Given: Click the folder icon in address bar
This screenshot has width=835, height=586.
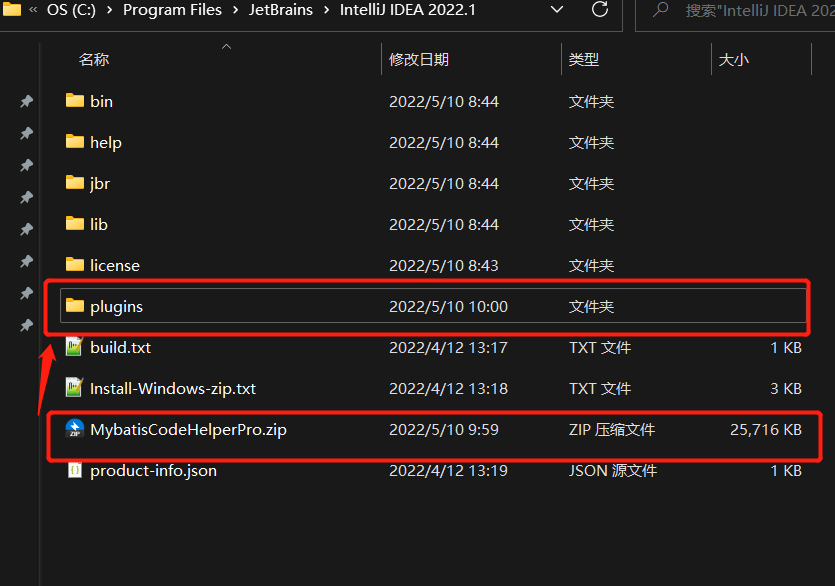Looking at the screenshot, I should click(x=12, y=9).
